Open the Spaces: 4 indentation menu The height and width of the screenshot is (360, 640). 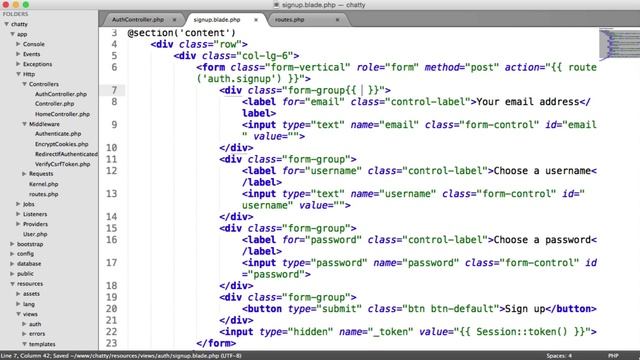coord(559,356)
